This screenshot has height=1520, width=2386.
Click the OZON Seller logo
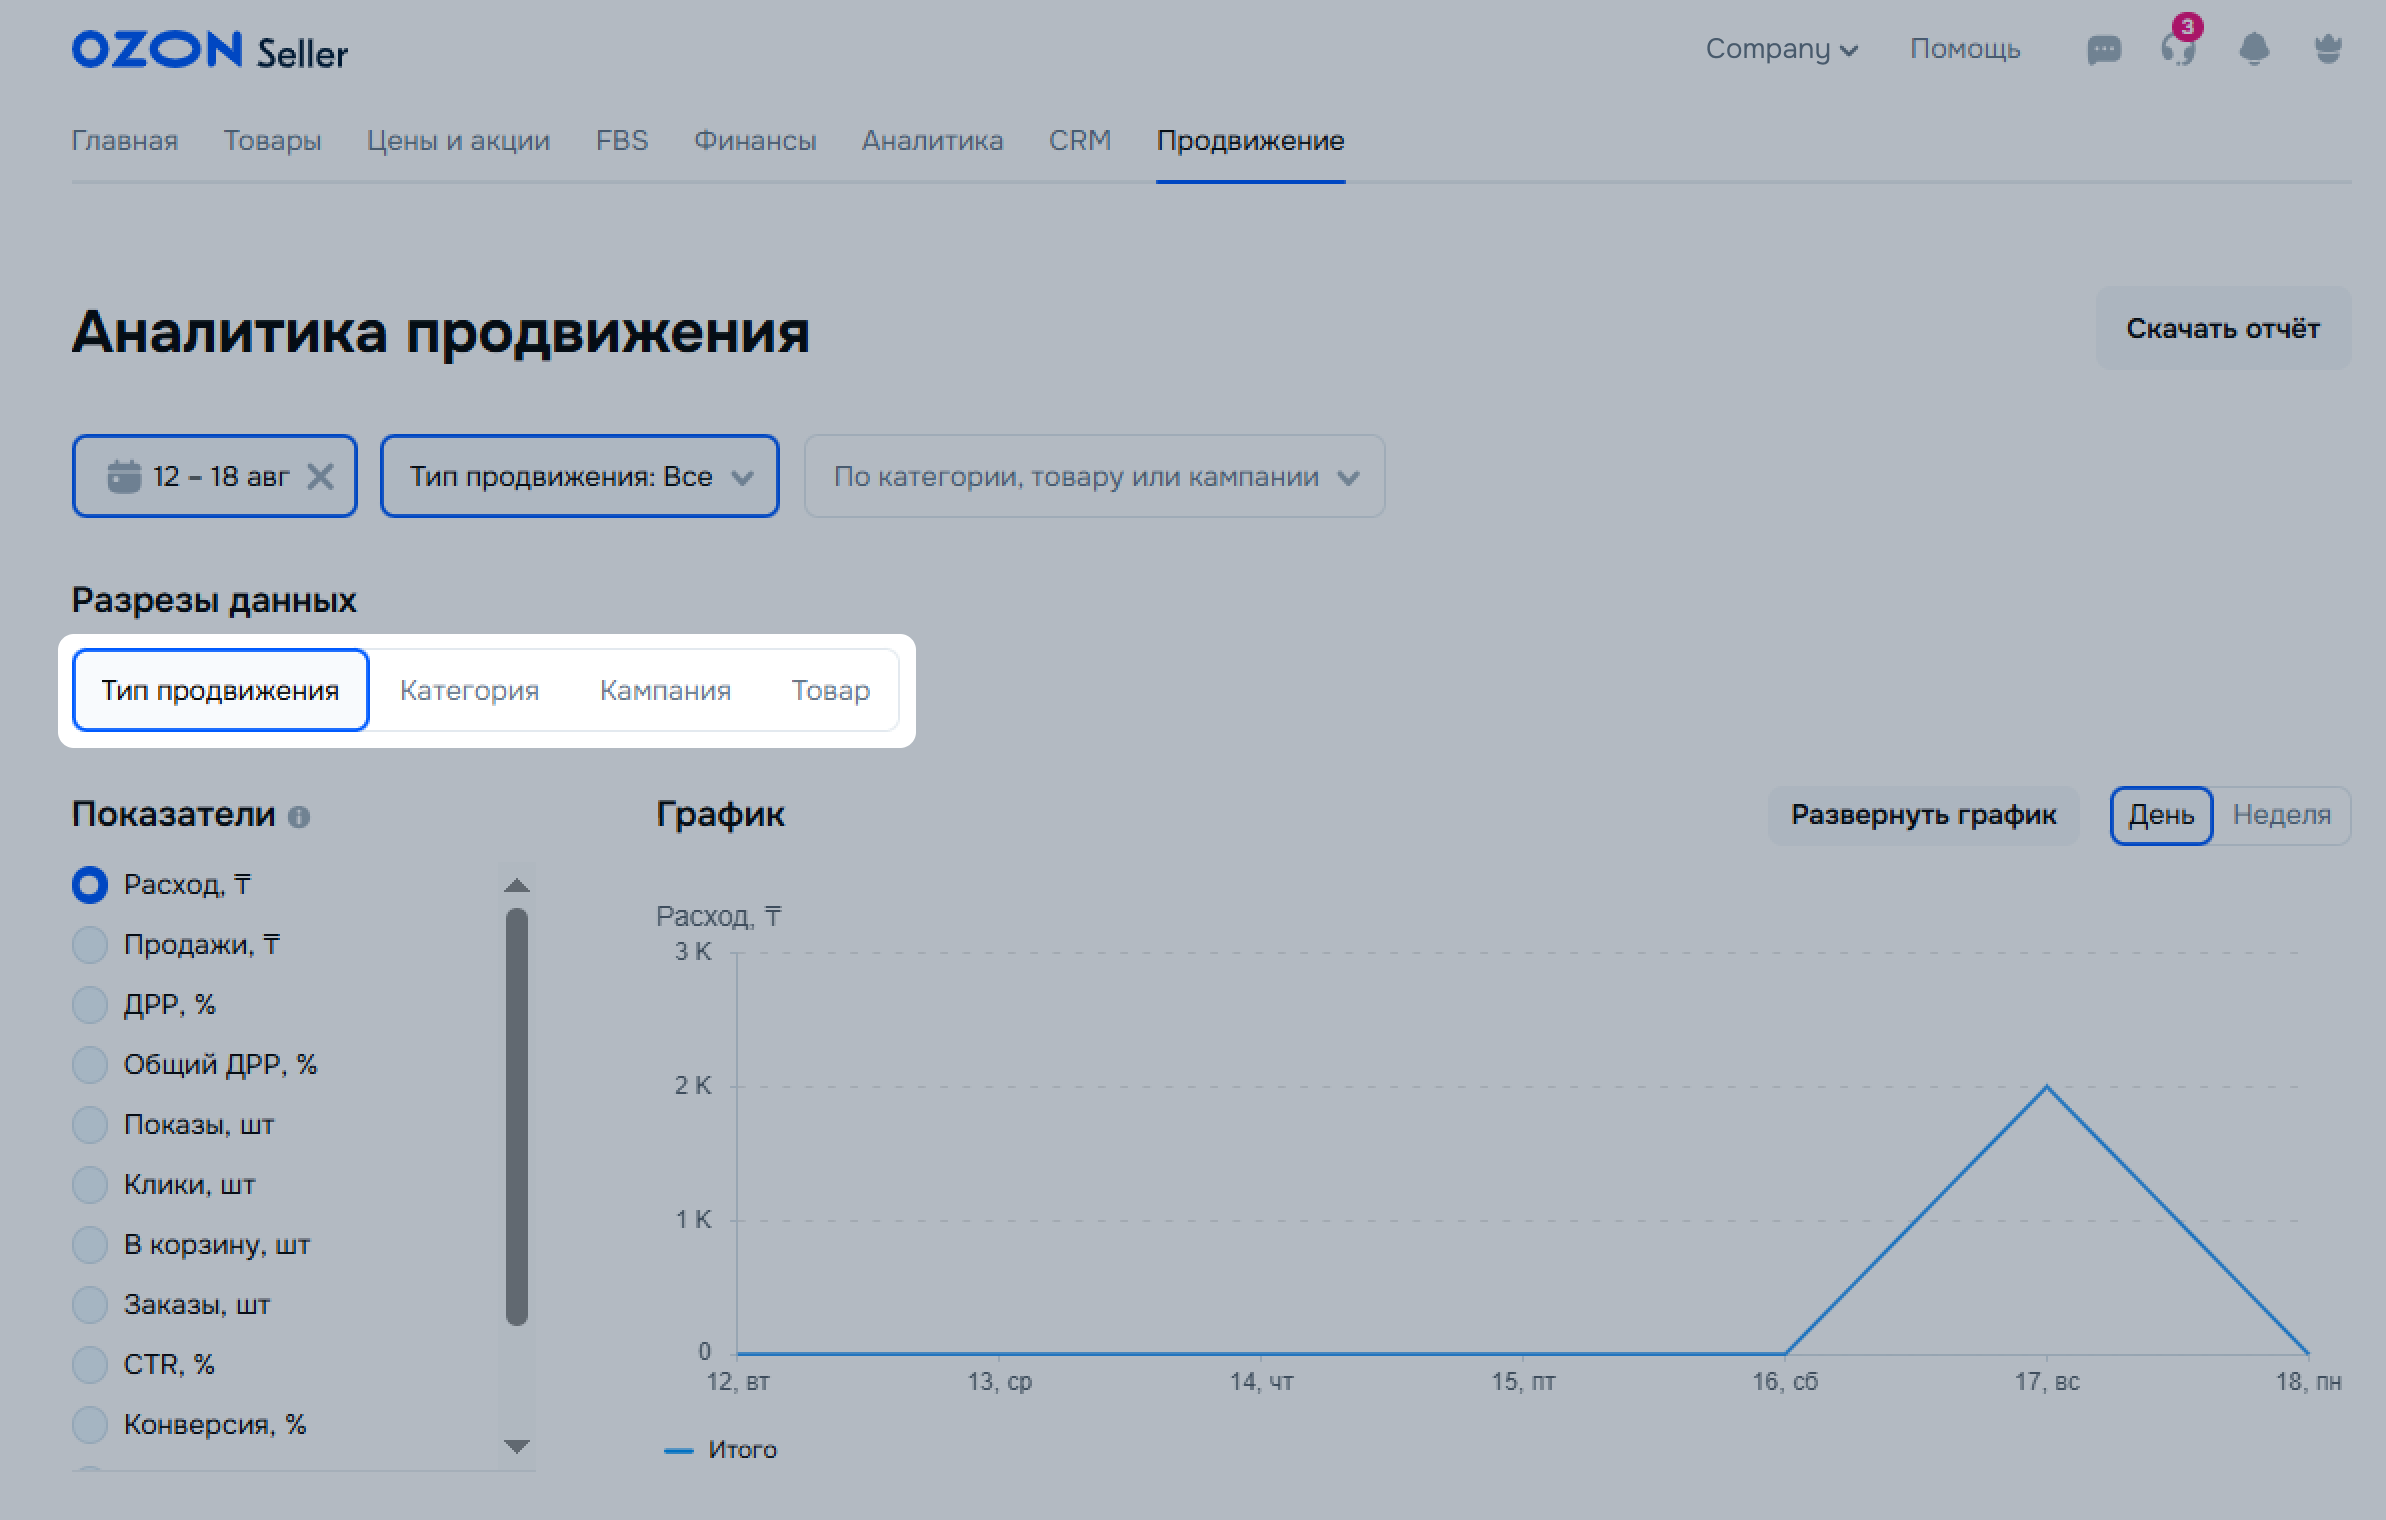click(x=209, y=51)
